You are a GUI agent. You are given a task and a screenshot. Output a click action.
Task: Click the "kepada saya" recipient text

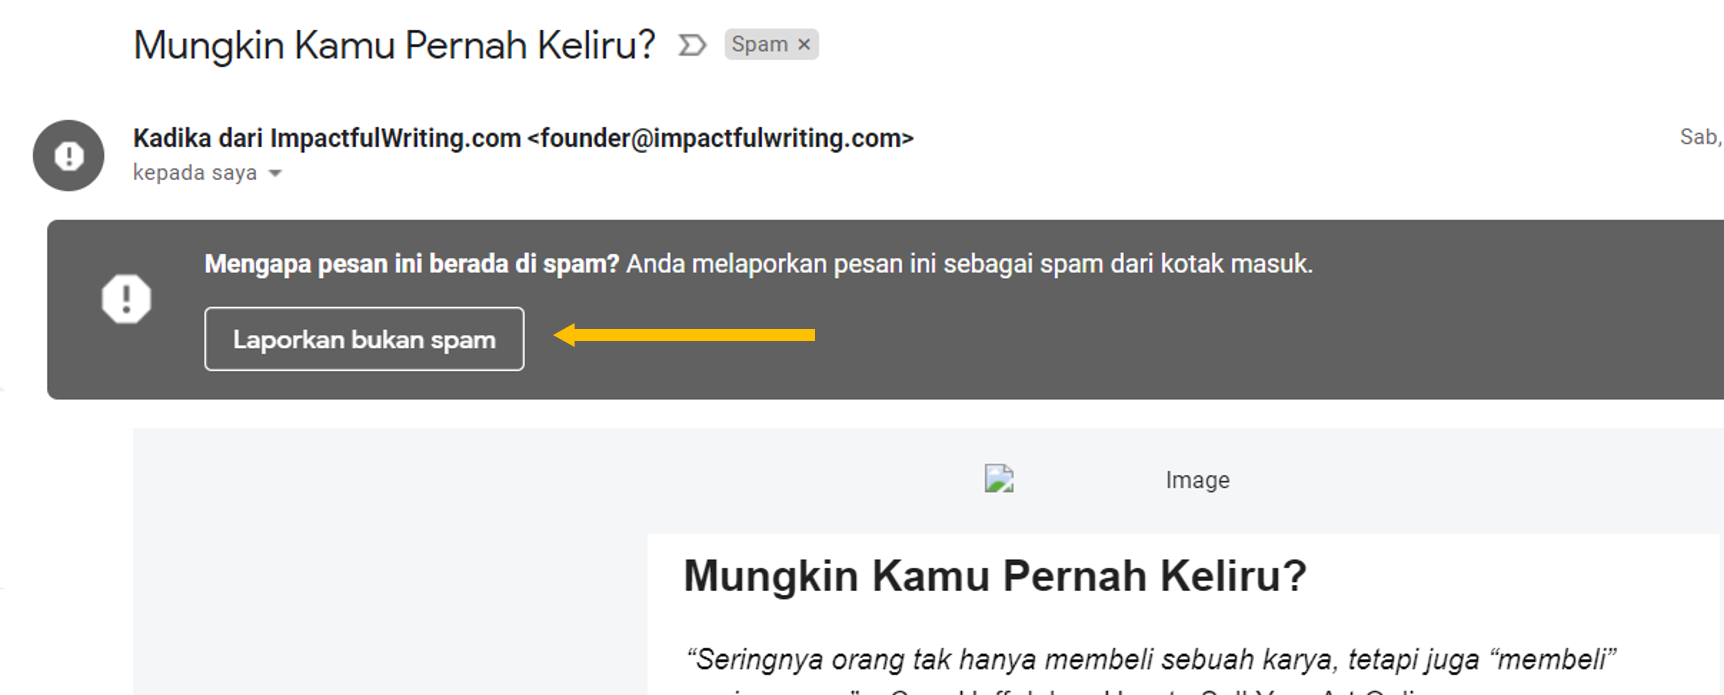pos(195,173)
